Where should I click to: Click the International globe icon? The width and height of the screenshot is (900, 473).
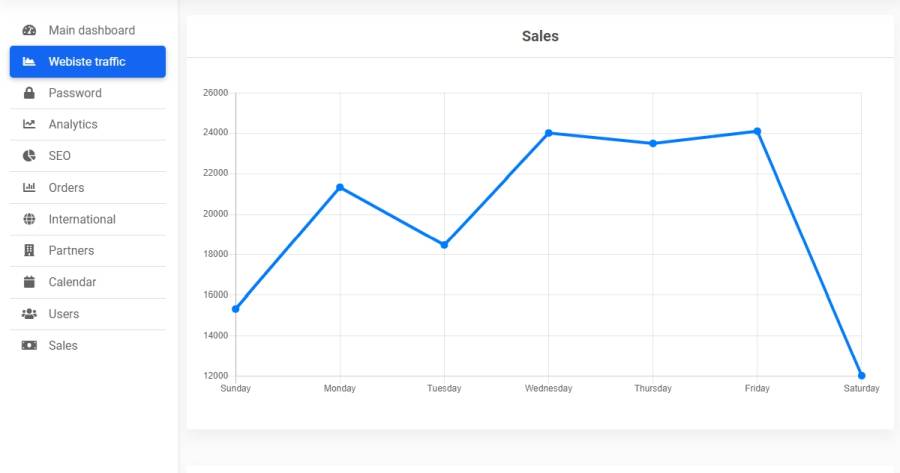(29, 219)
